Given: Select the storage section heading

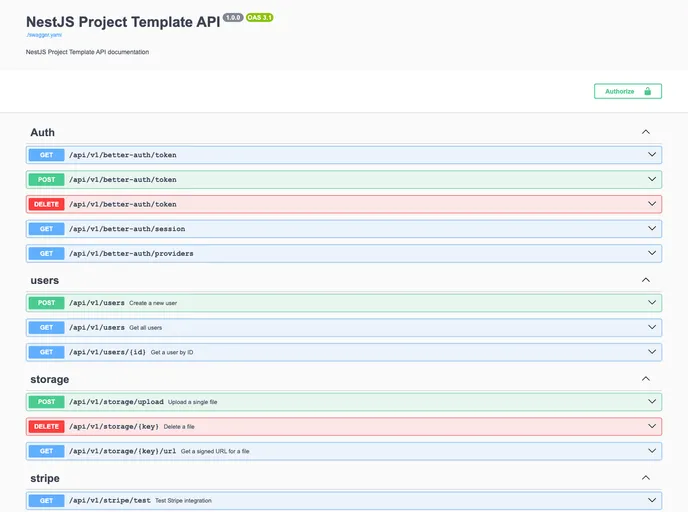Looking at the screenshot, I should click(x=50, y=380).
